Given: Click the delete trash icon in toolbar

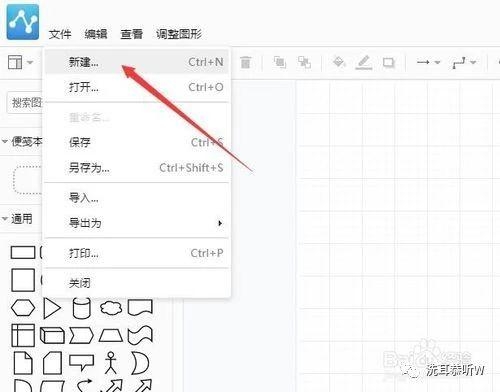Looking at the screenshot, I should [x=246, y=62].
